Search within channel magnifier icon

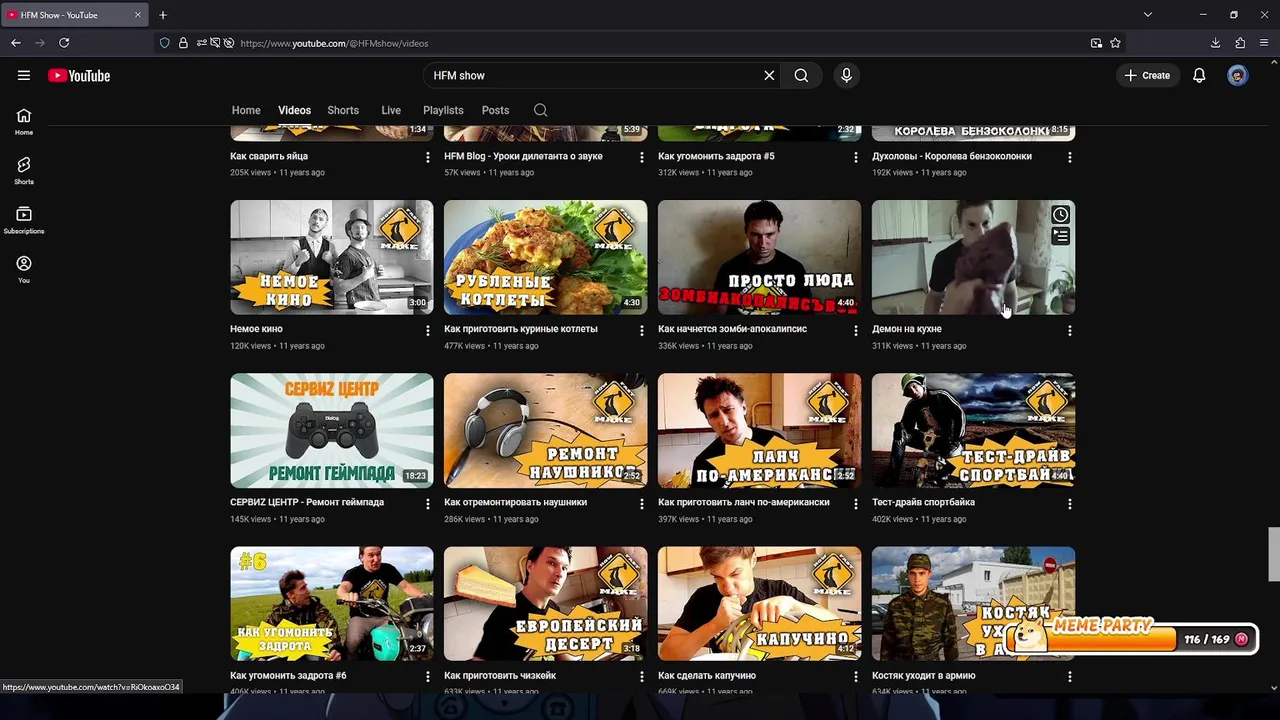[540, 110]
